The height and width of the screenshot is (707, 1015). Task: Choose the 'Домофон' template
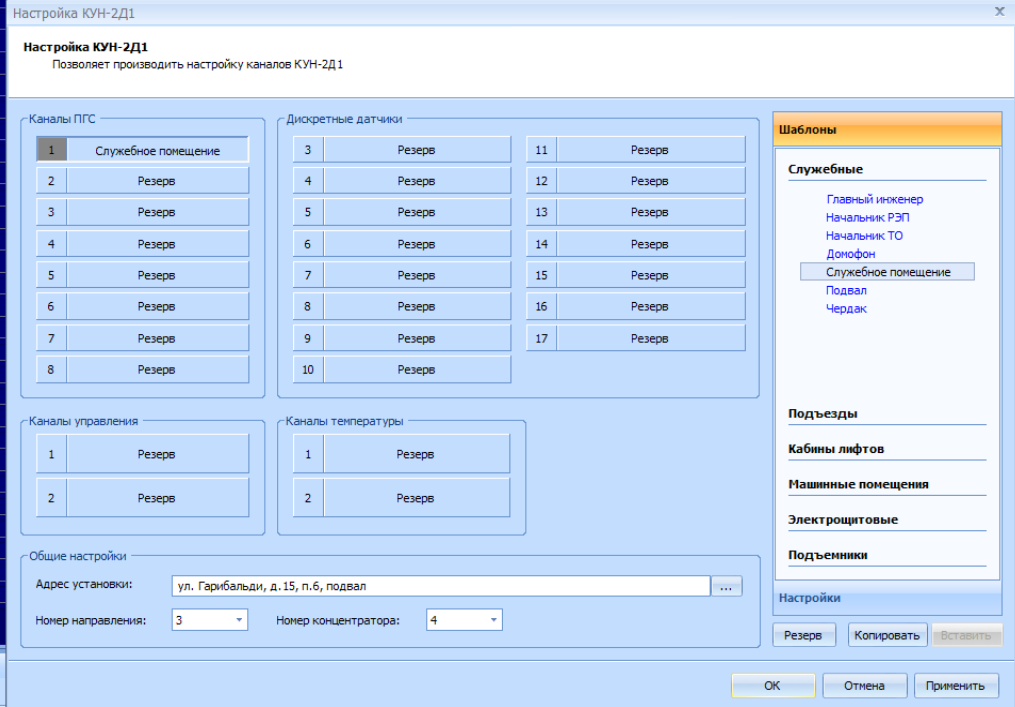tap(850, 254)
